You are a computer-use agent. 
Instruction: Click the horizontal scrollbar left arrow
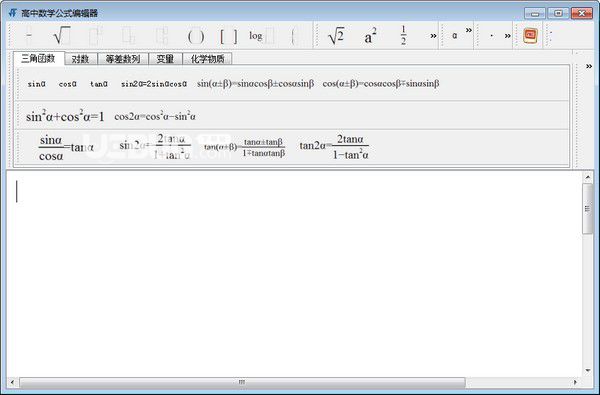(12, 382)
